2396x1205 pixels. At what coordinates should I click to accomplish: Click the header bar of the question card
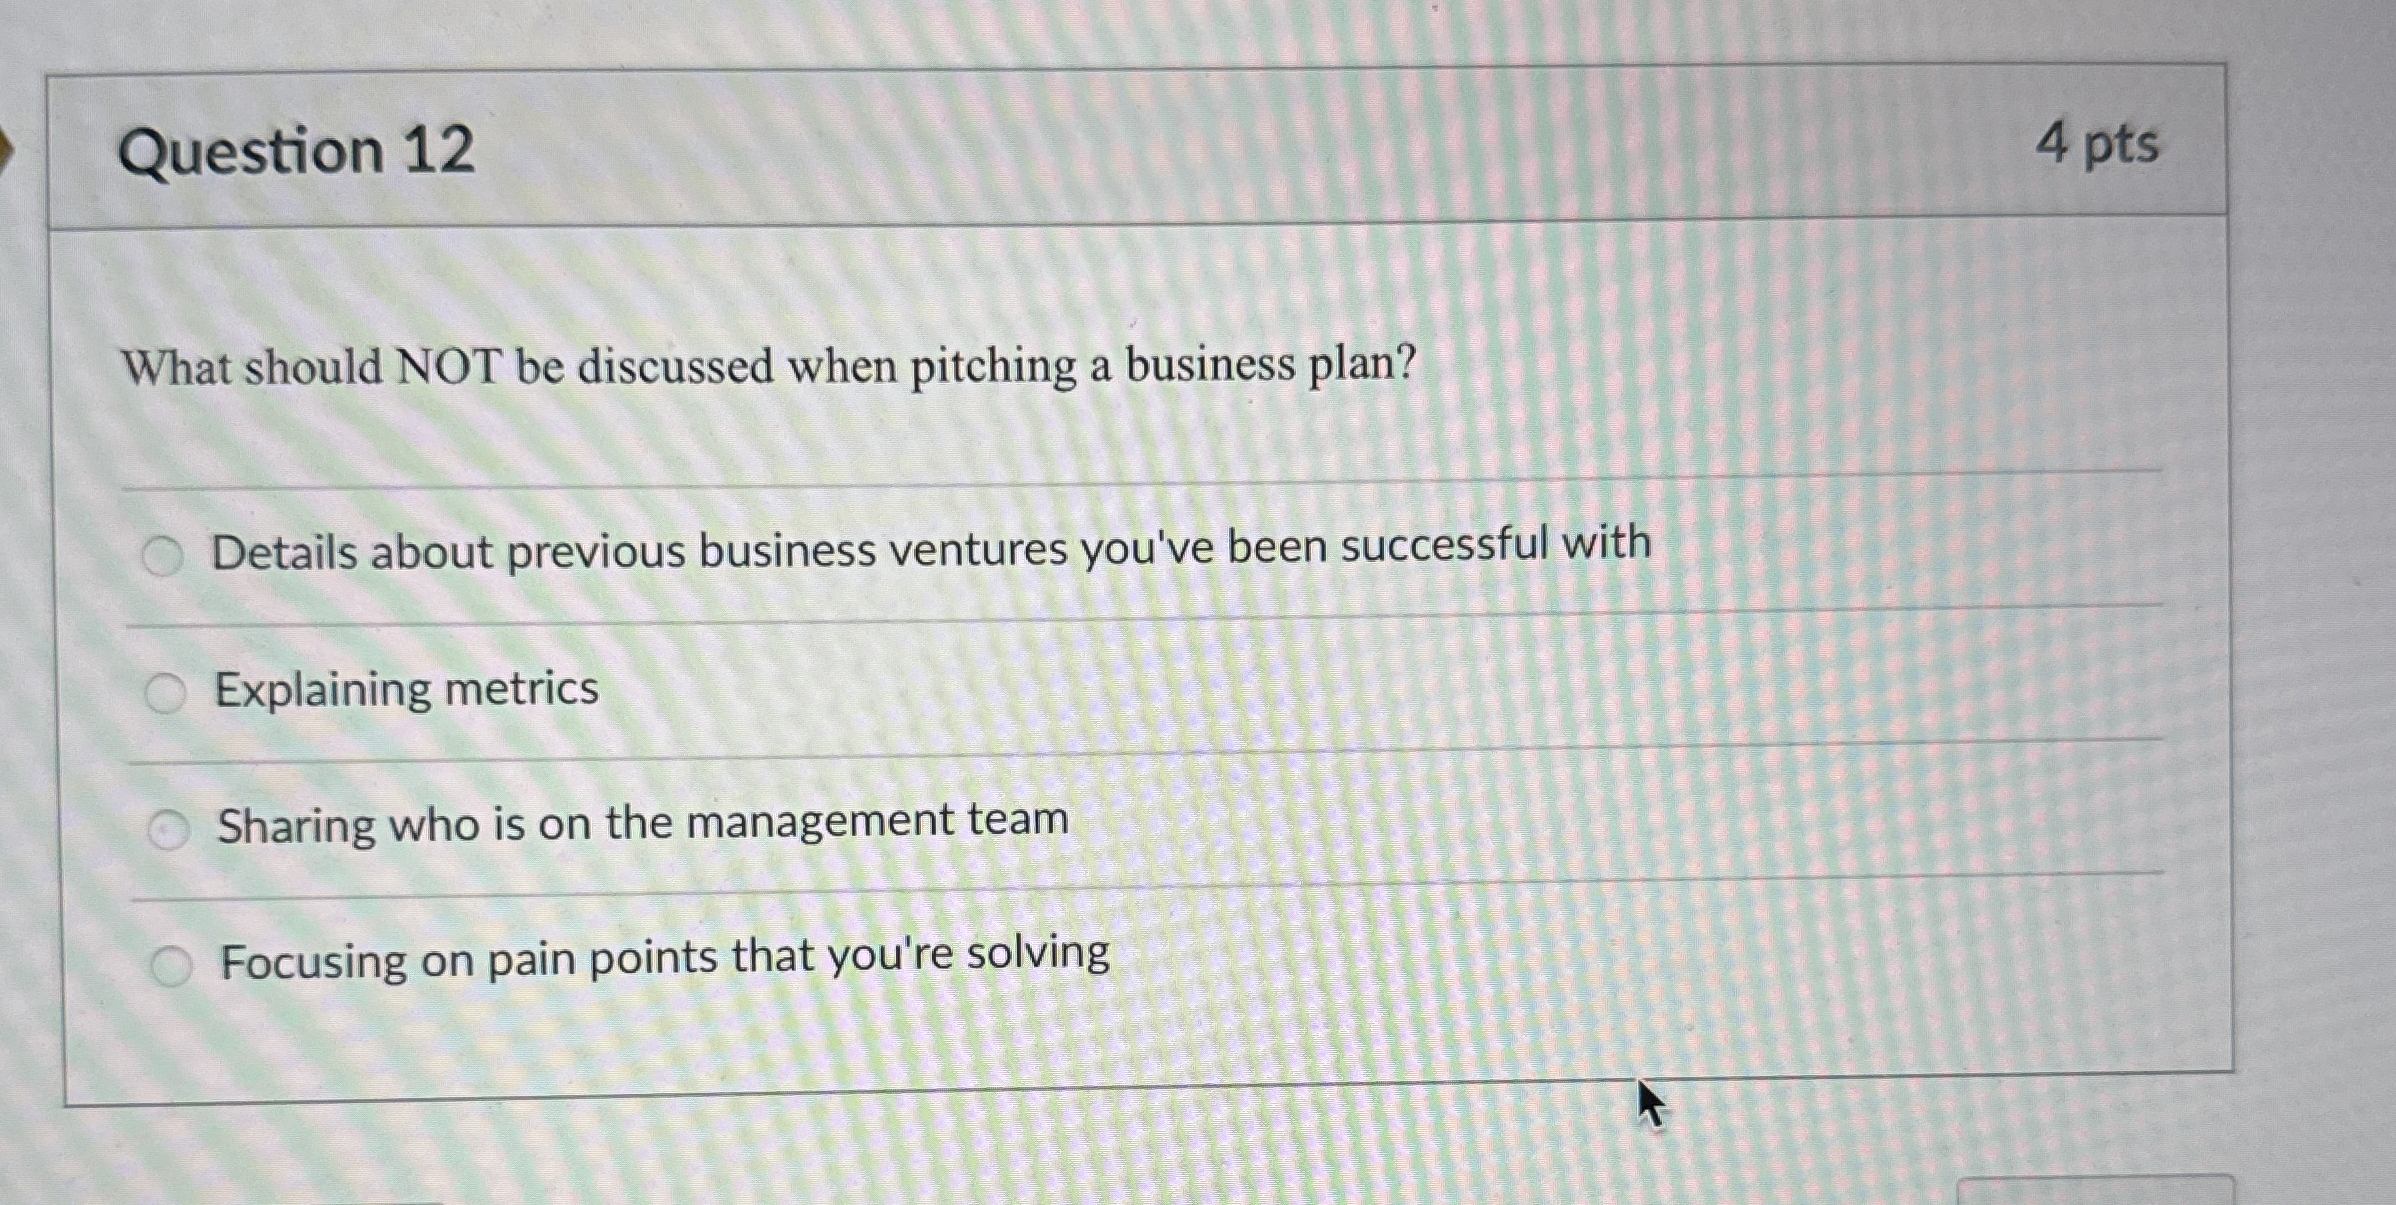(x=1200, y=145)
